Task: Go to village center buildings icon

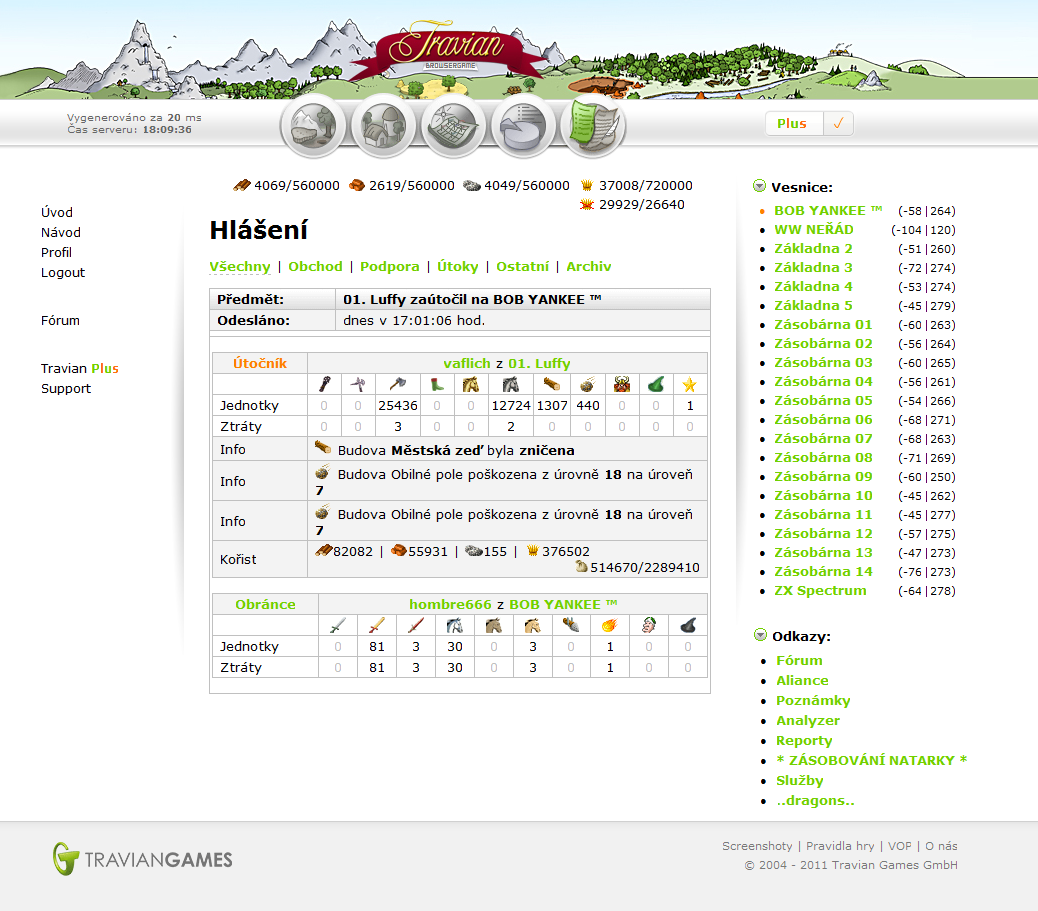Action: coord(383,125)
